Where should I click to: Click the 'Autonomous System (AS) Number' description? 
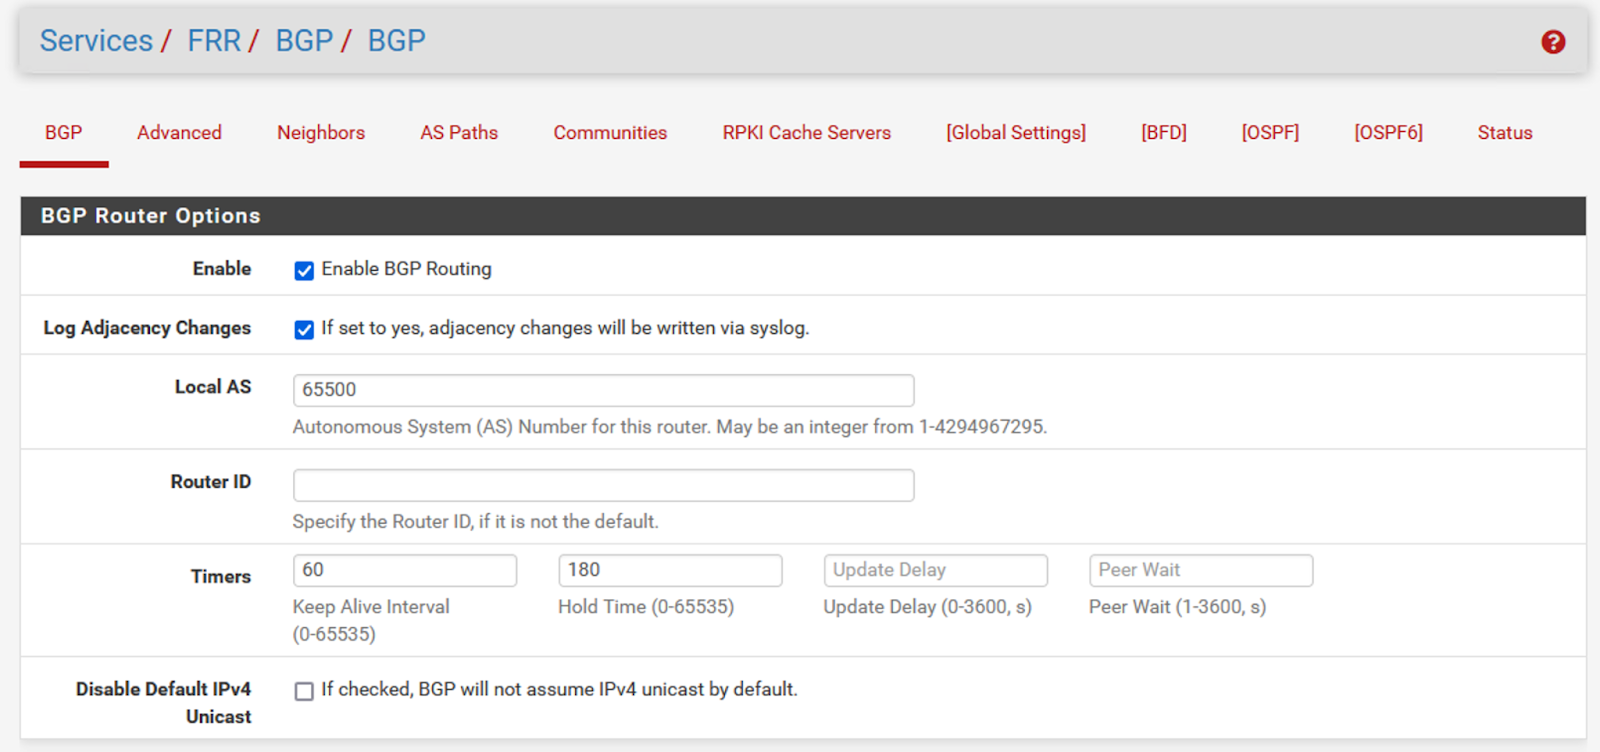pos(670,427)
